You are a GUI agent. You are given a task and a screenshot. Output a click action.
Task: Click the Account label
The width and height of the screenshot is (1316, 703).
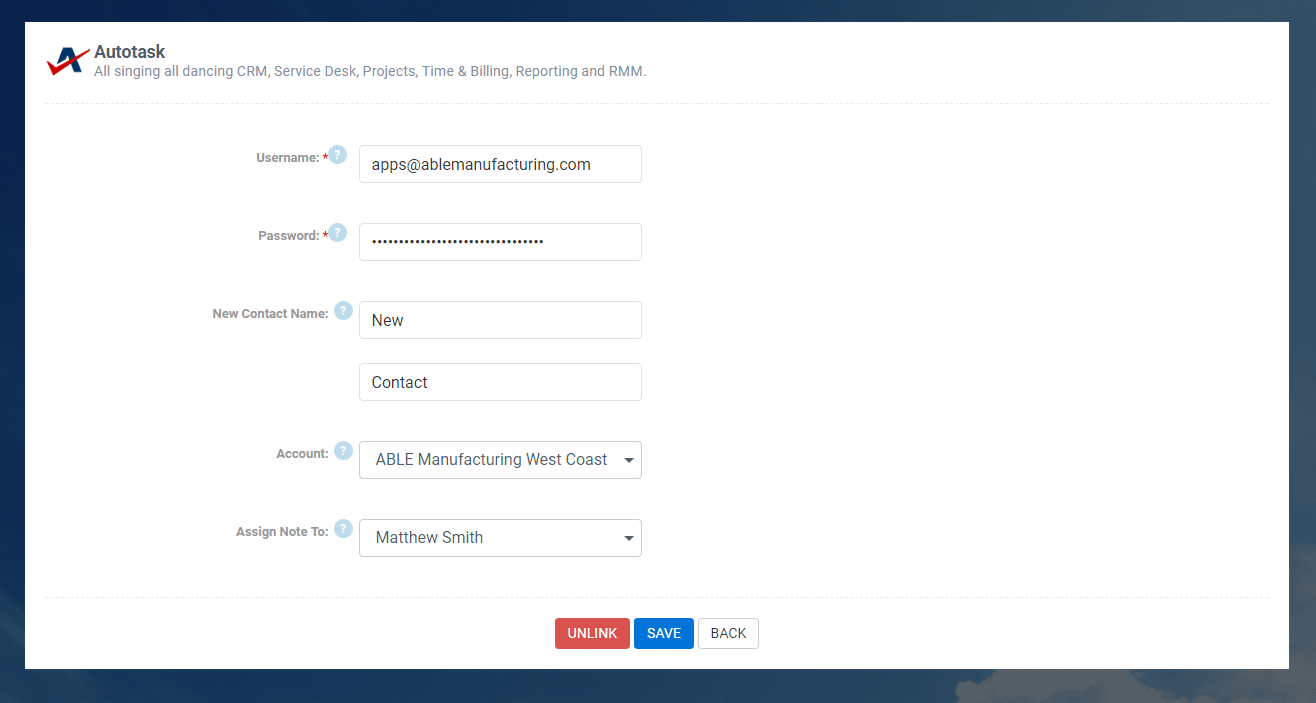point(302,454)
